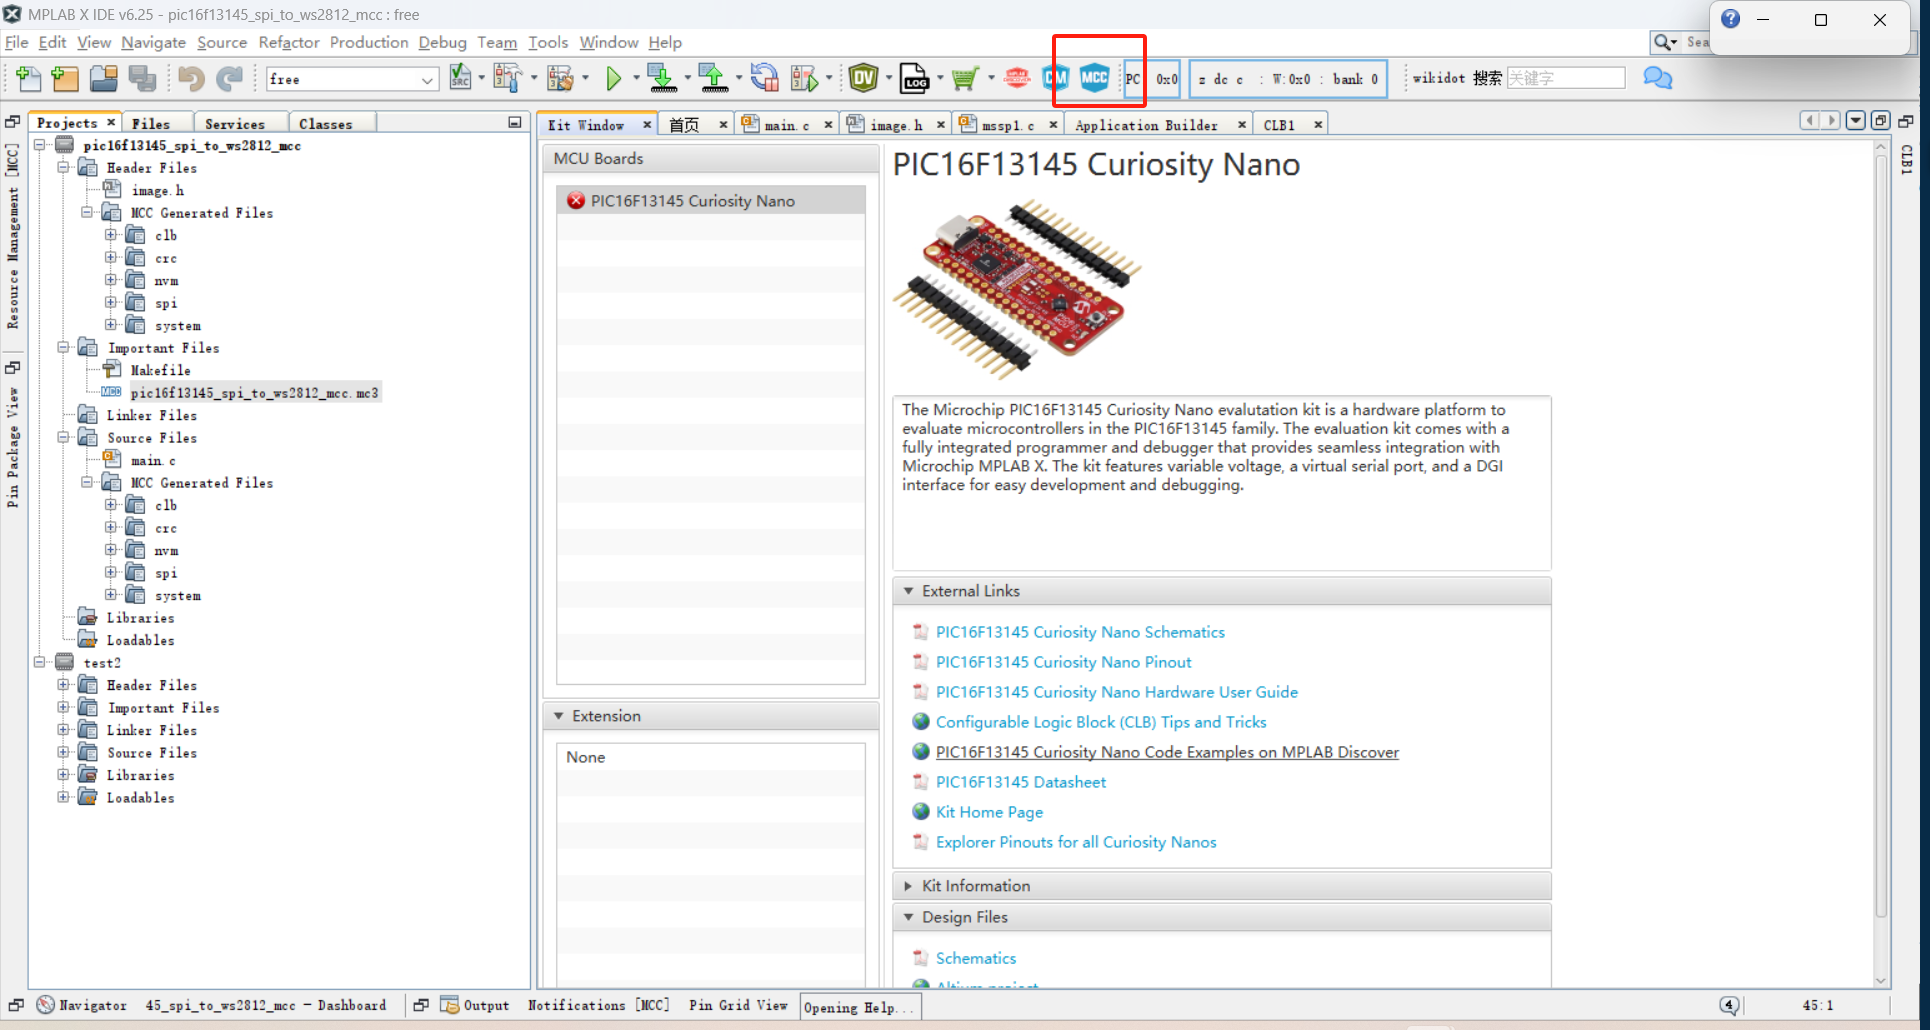Open the Refactor menu

point(289,42)
